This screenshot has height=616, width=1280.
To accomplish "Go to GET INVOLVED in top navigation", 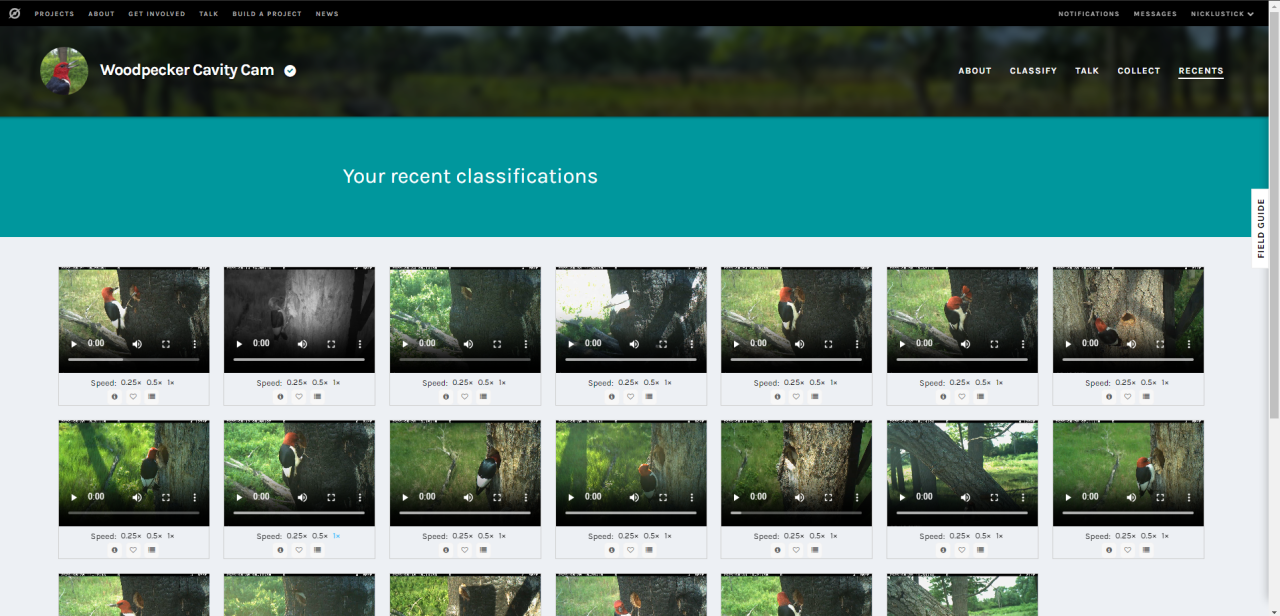I will click(158, 14).
